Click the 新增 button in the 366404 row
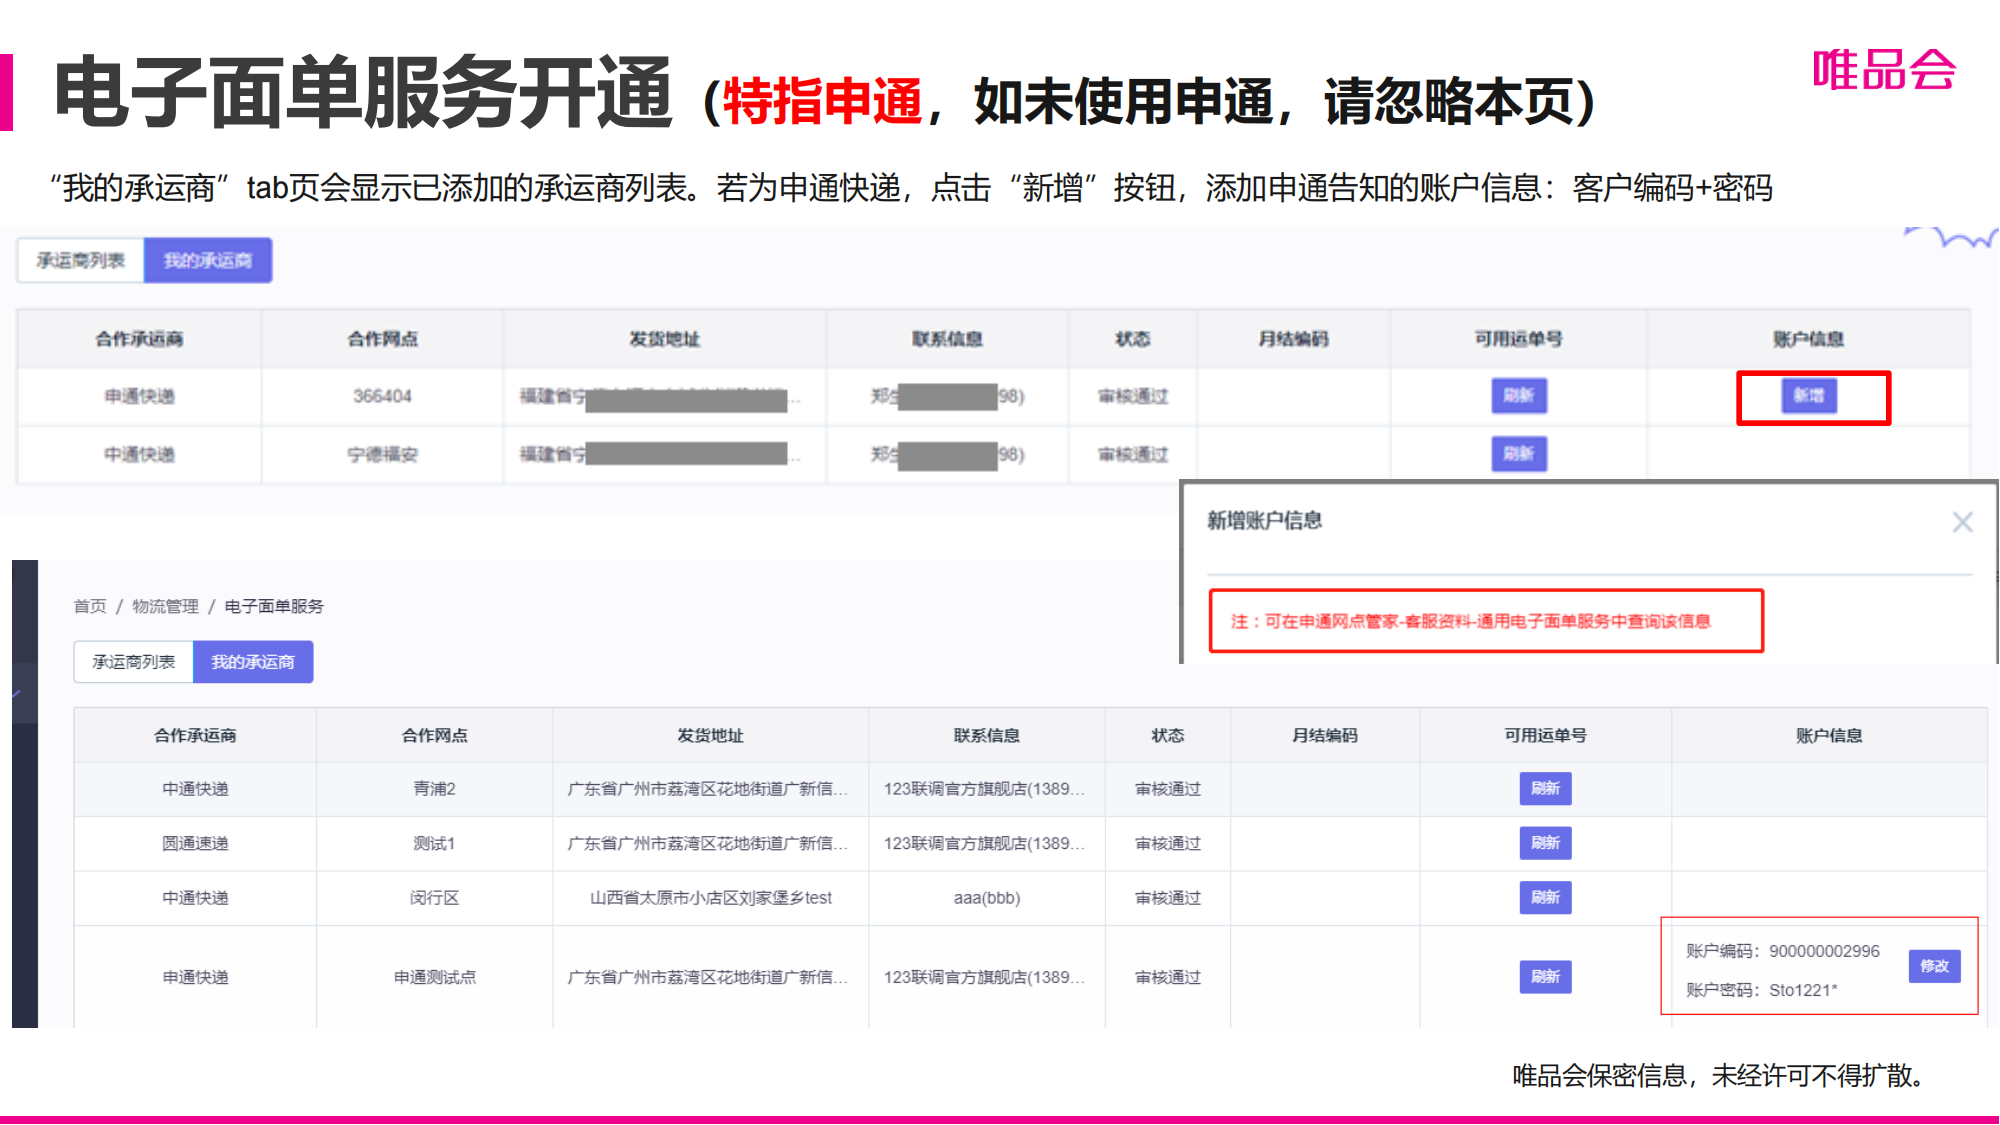This screenshot has width=2000, height=1125. [1808, 396]
